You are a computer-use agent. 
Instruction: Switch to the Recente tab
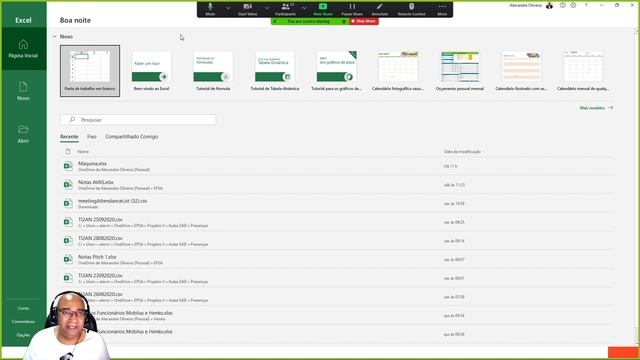[x=69, y=137]
